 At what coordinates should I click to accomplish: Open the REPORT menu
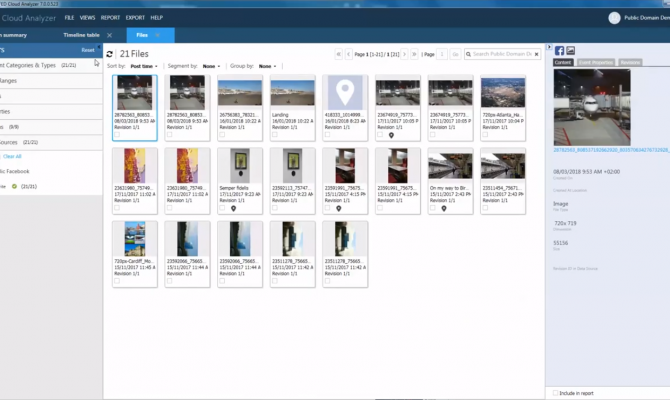[x=110, y=18]
